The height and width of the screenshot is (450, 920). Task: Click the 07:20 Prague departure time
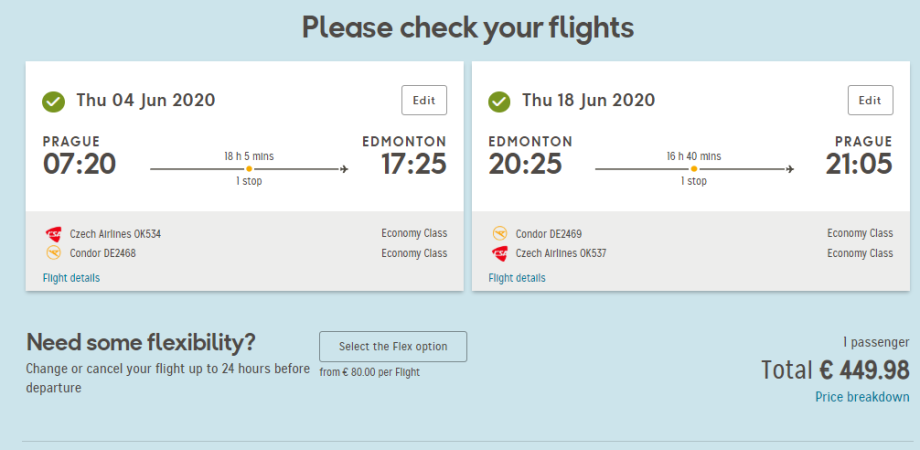[80, 164]
